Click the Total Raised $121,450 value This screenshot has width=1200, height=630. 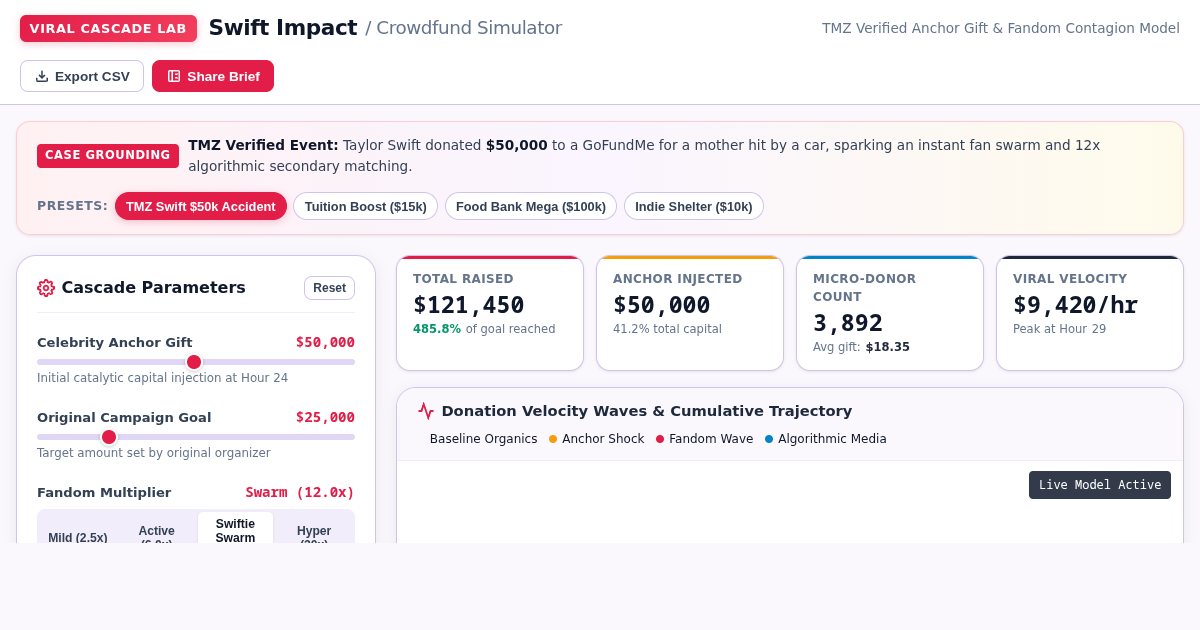(469, 305)
